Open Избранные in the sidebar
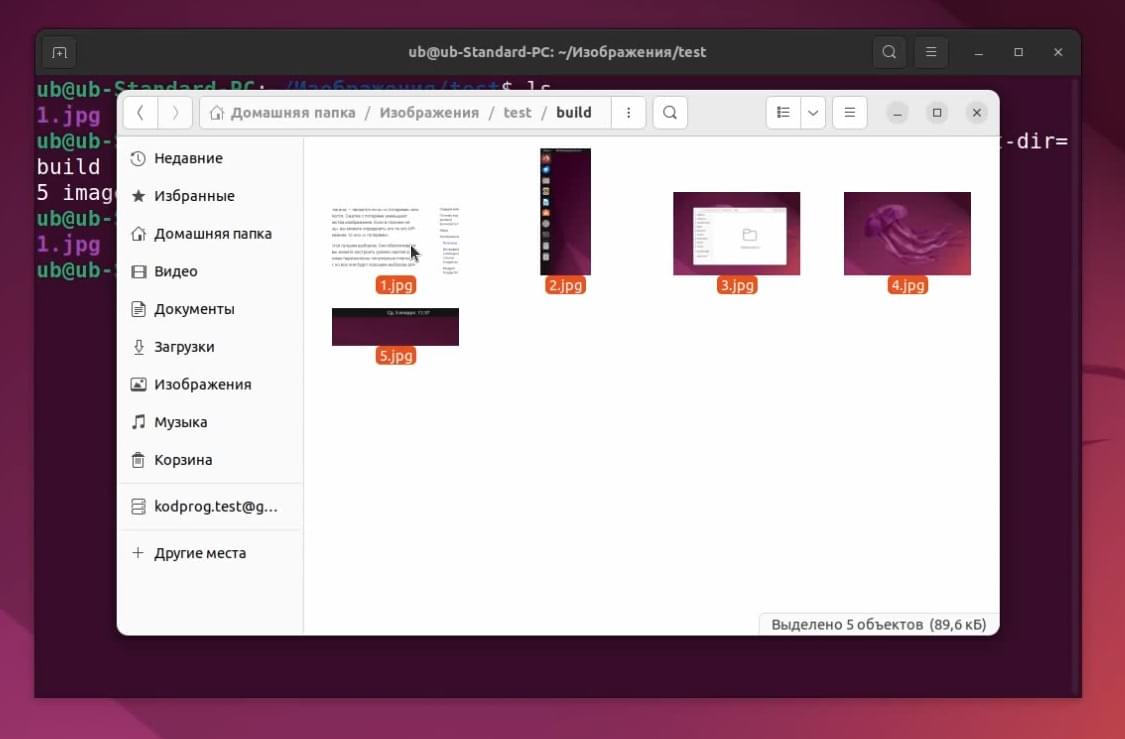This screenshot has height=739, width=1125. (210, 196)
